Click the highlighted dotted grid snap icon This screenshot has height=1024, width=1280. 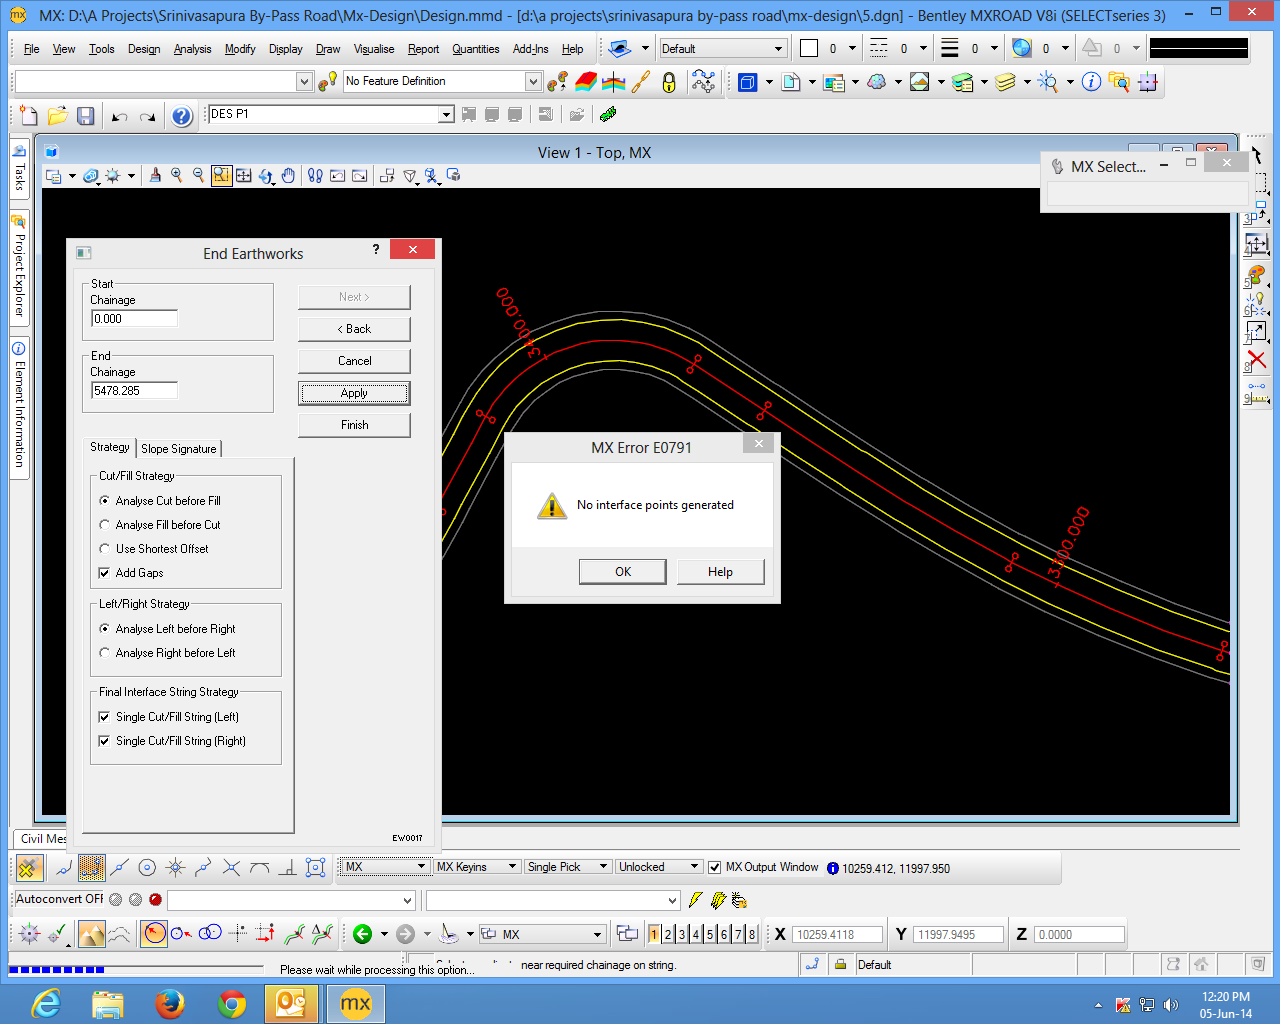point(91,867)
